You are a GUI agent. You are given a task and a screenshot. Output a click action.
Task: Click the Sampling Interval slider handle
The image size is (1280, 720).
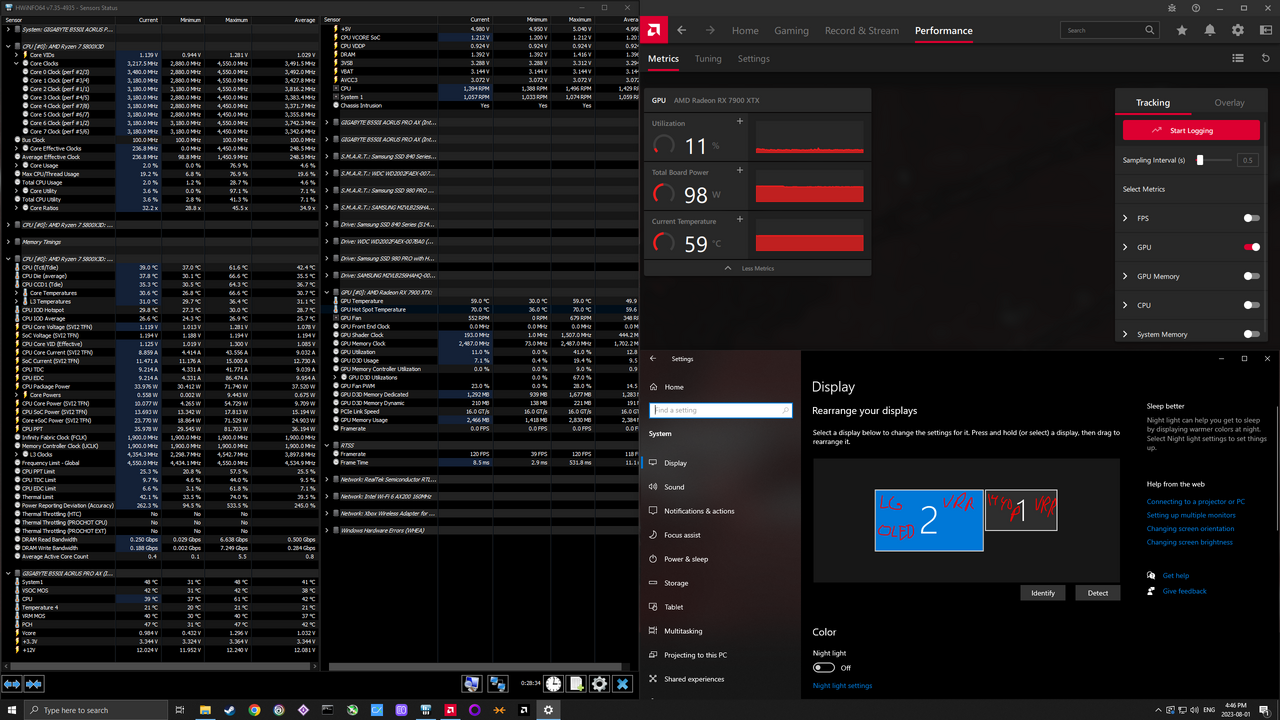point(1200,160)
